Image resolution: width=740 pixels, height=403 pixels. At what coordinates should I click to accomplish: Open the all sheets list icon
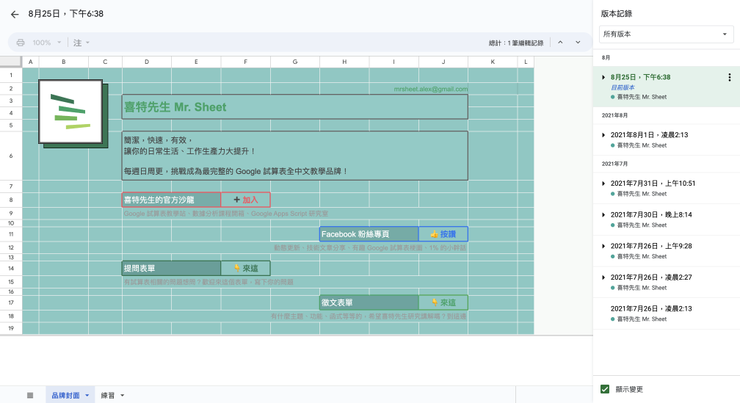(x=30, y=395)
